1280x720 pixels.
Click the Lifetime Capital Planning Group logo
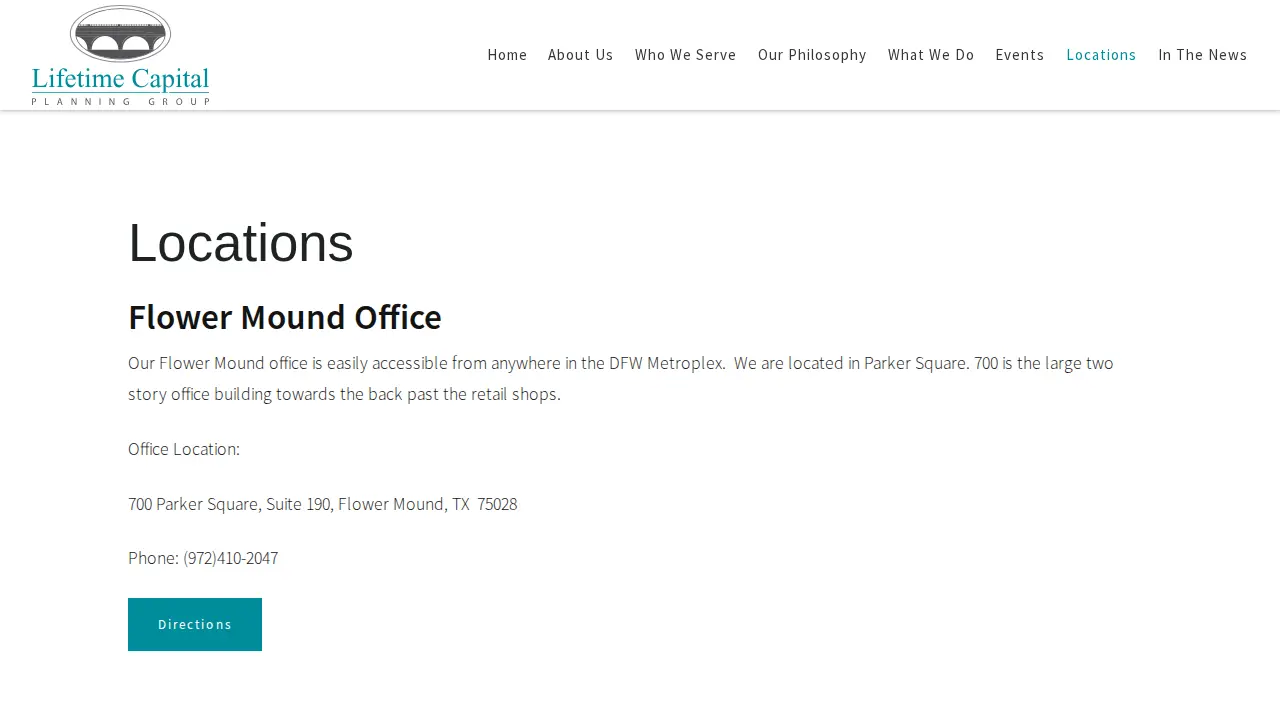[x=120, y=55]
